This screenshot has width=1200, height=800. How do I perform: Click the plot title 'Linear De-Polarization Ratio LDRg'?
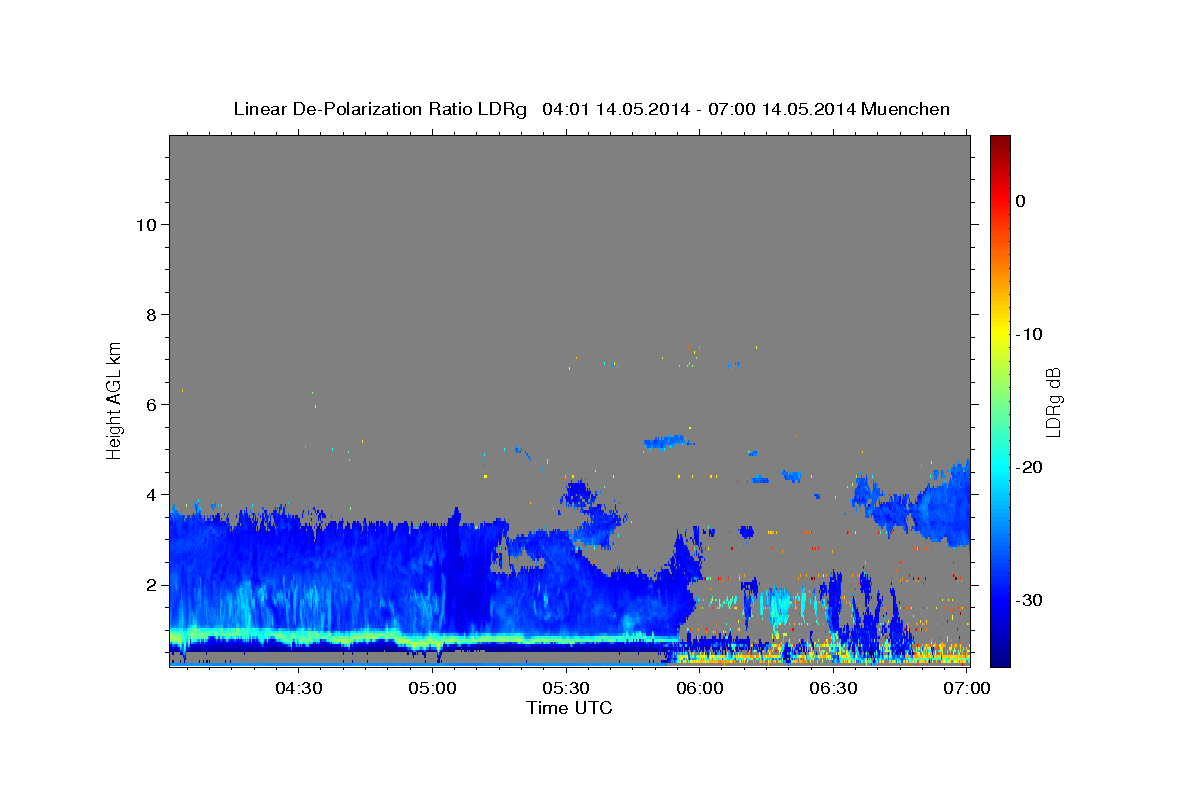click(x=379, y=109)
